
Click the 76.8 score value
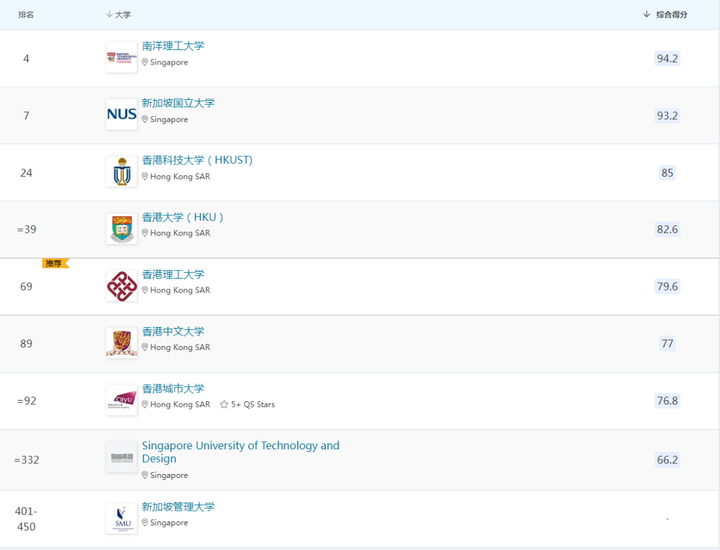tap(667, 401)
